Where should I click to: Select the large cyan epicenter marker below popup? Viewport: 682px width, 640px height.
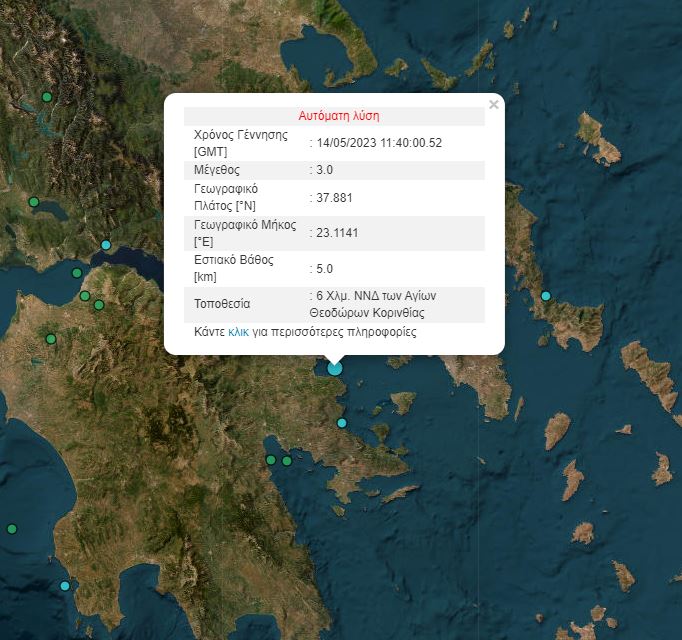[334, 369]
